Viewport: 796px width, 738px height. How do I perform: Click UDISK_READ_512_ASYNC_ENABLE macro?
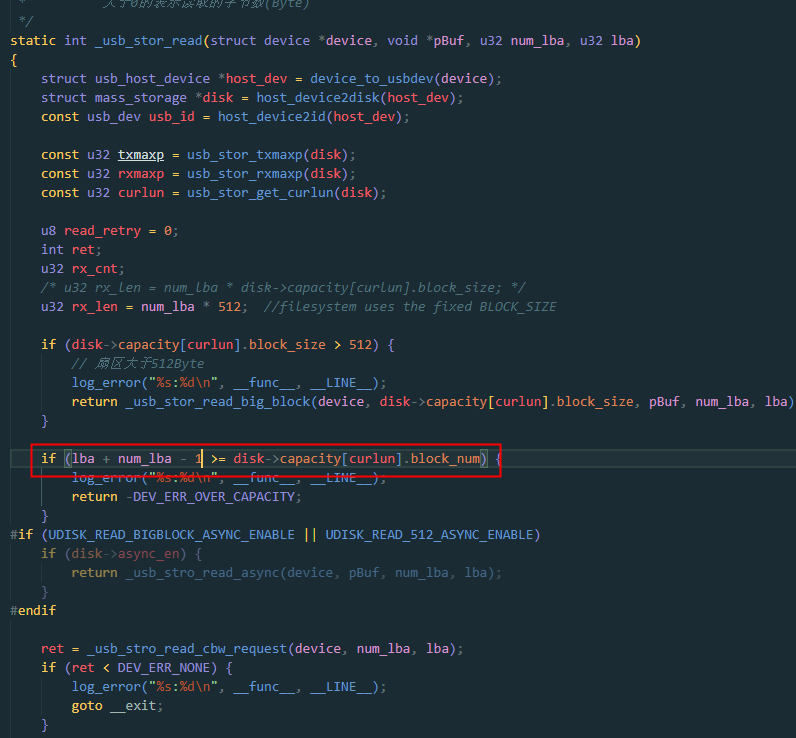(429, 535)
